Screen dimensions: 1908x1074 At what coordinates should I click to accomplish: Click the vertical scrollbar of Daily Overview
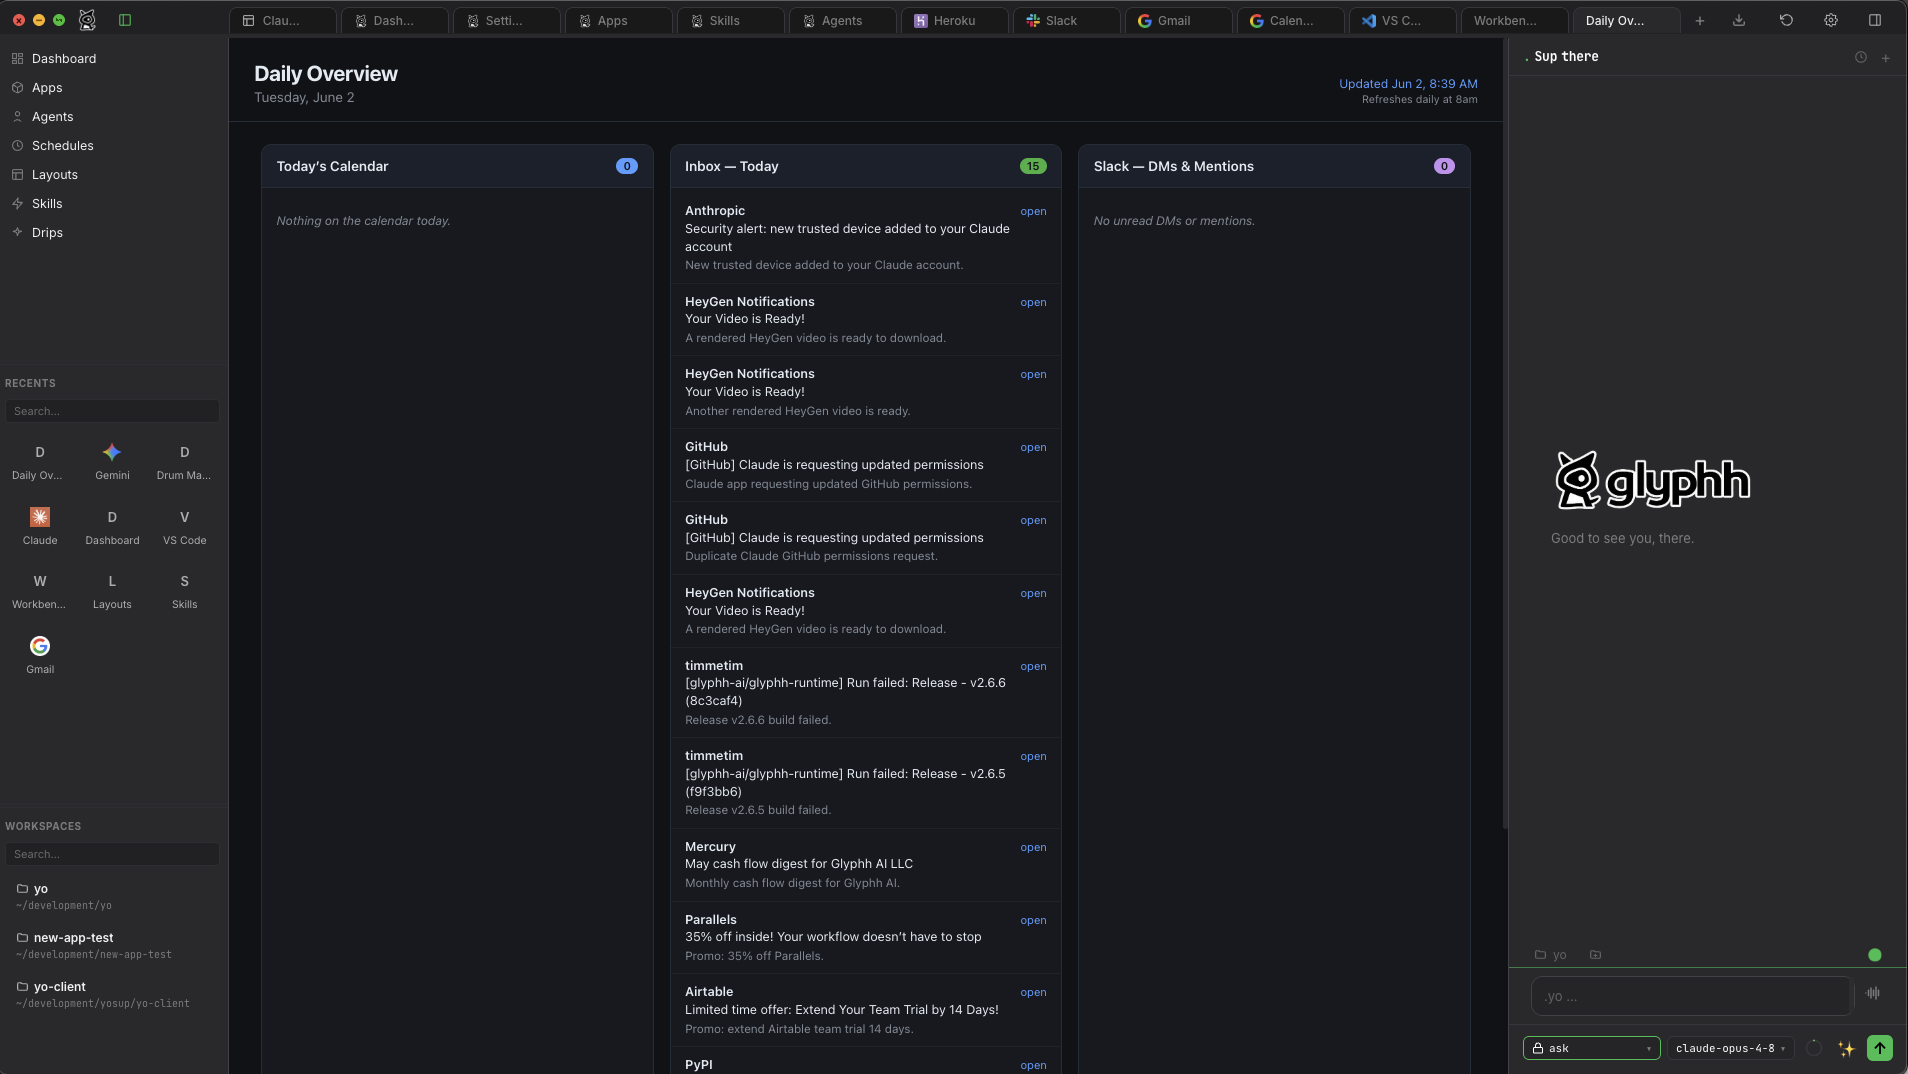point(1505,435)
